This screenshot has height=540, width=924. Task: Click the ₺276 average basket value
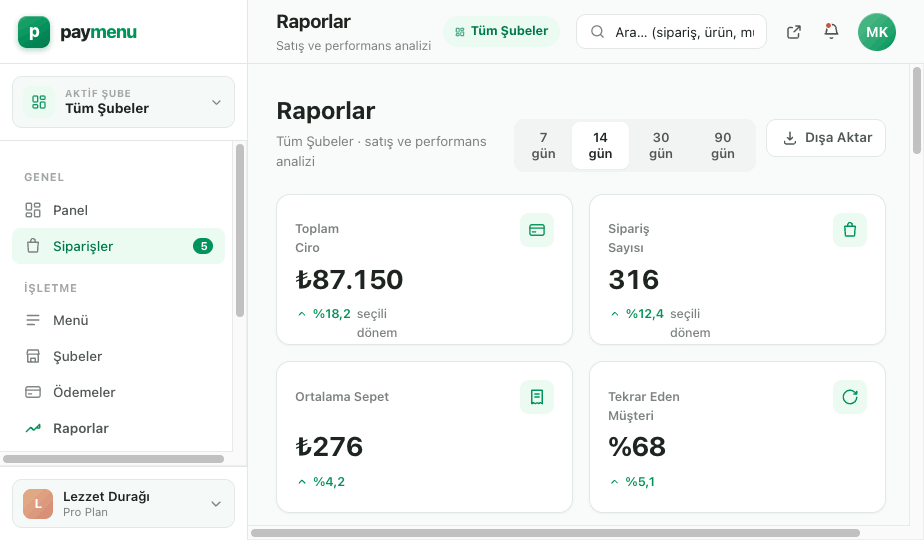coord(329,447)
